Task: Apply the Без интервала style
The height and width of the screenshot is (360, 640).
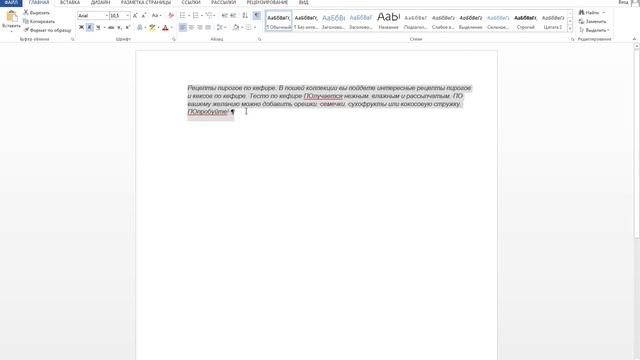Action: [306, 21]
